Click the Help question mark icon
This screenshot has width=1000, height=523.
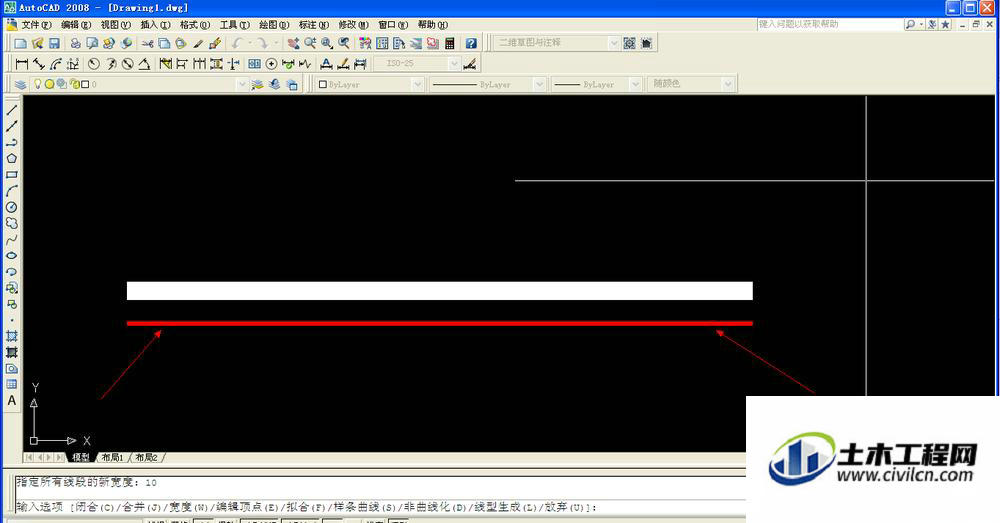(x=471, y=43)
